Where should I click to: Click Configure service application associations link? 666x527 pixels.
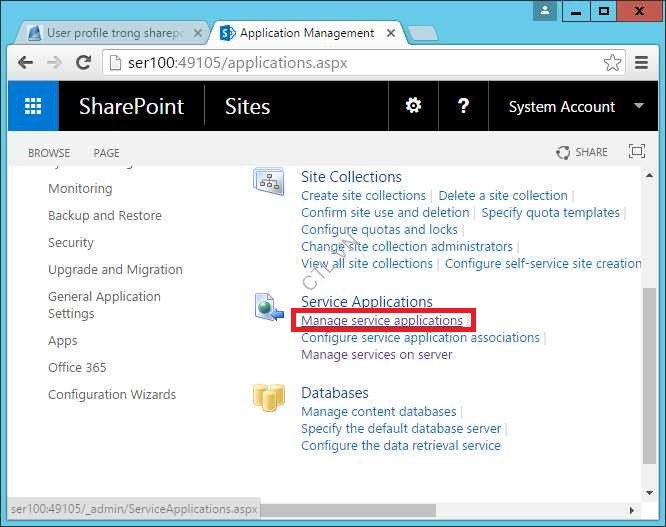point(420,338)
